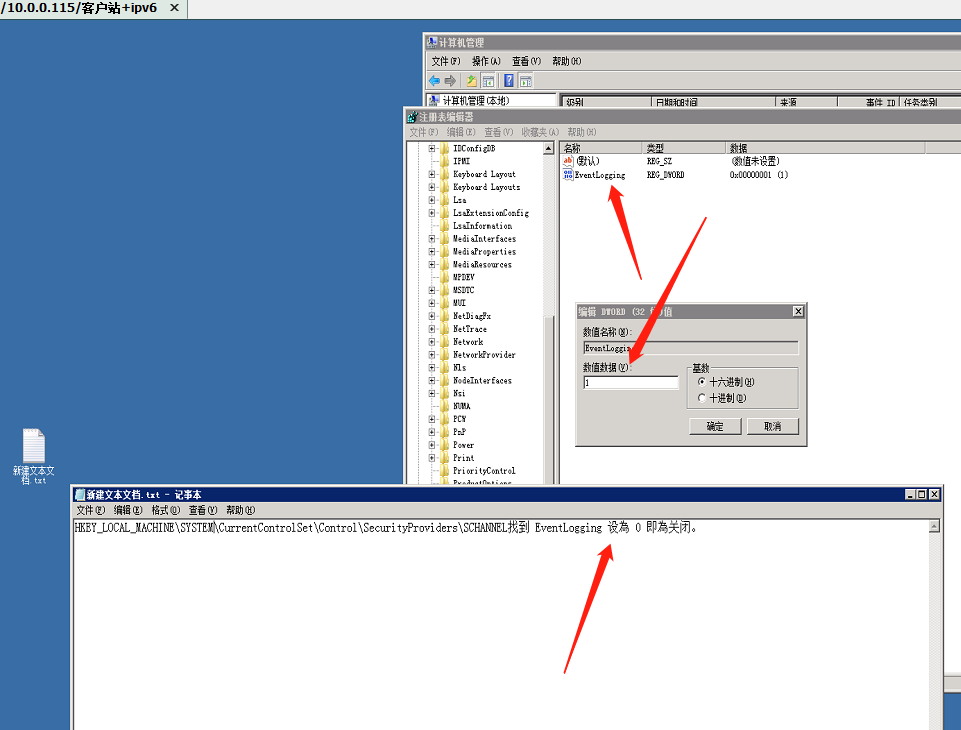Click the 确定 button in DWORD dialog
The width and height of the screenshot is (961, 730).
click(x=715, y=426)
